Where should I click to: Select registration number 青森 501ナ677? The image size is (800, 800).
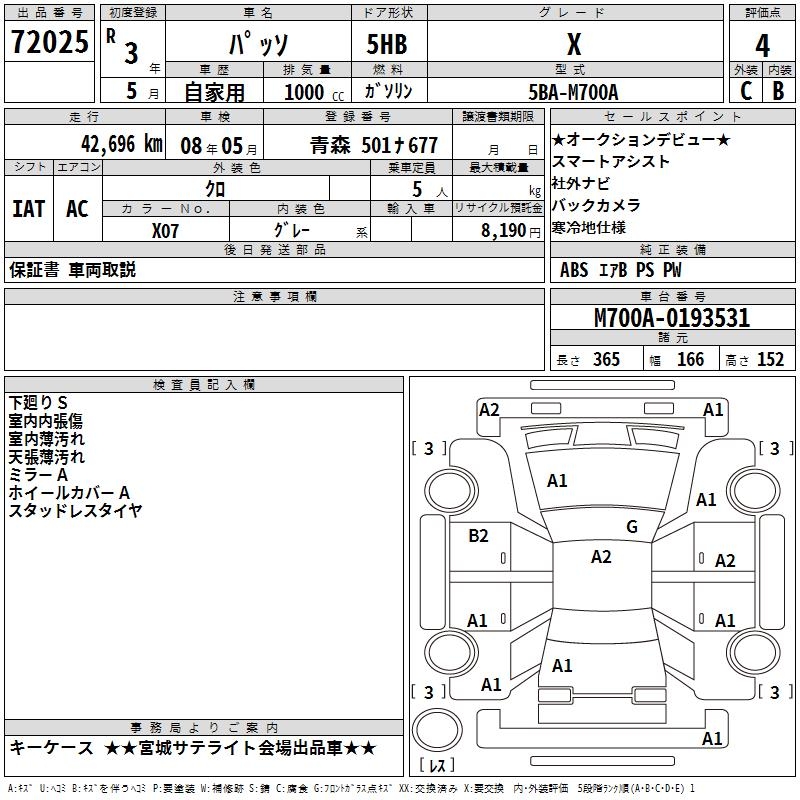coord(374,145)
